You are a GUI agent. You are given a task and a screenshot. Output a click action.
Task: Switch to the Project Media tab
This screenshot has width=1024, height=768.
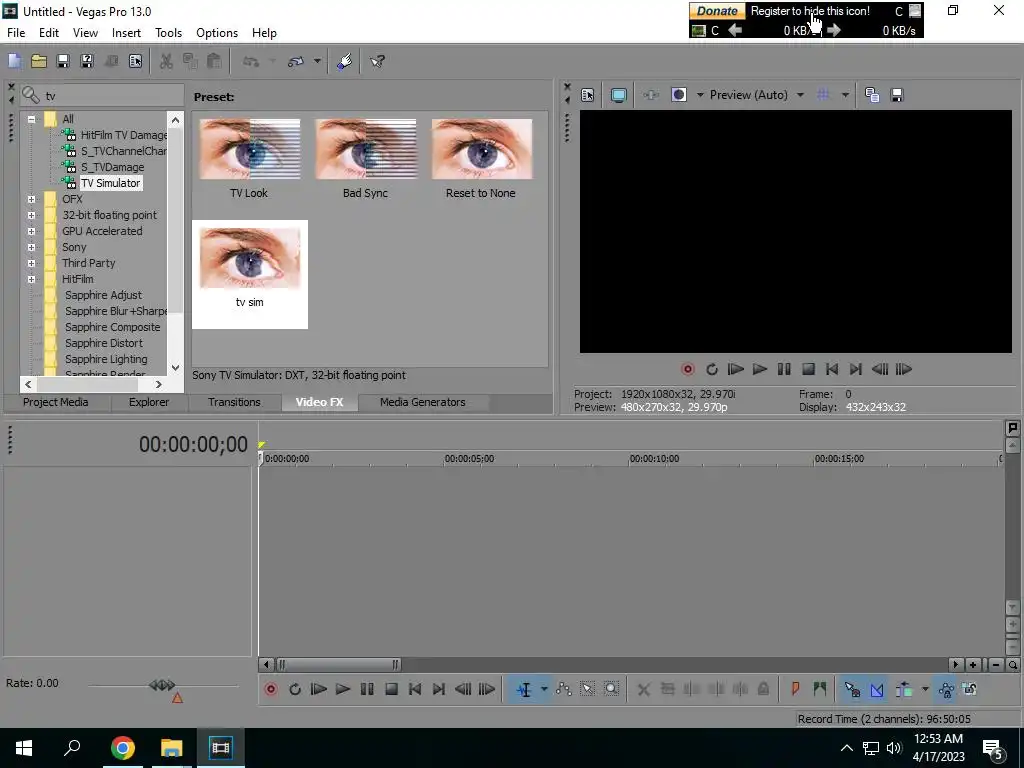click(56, 402)
